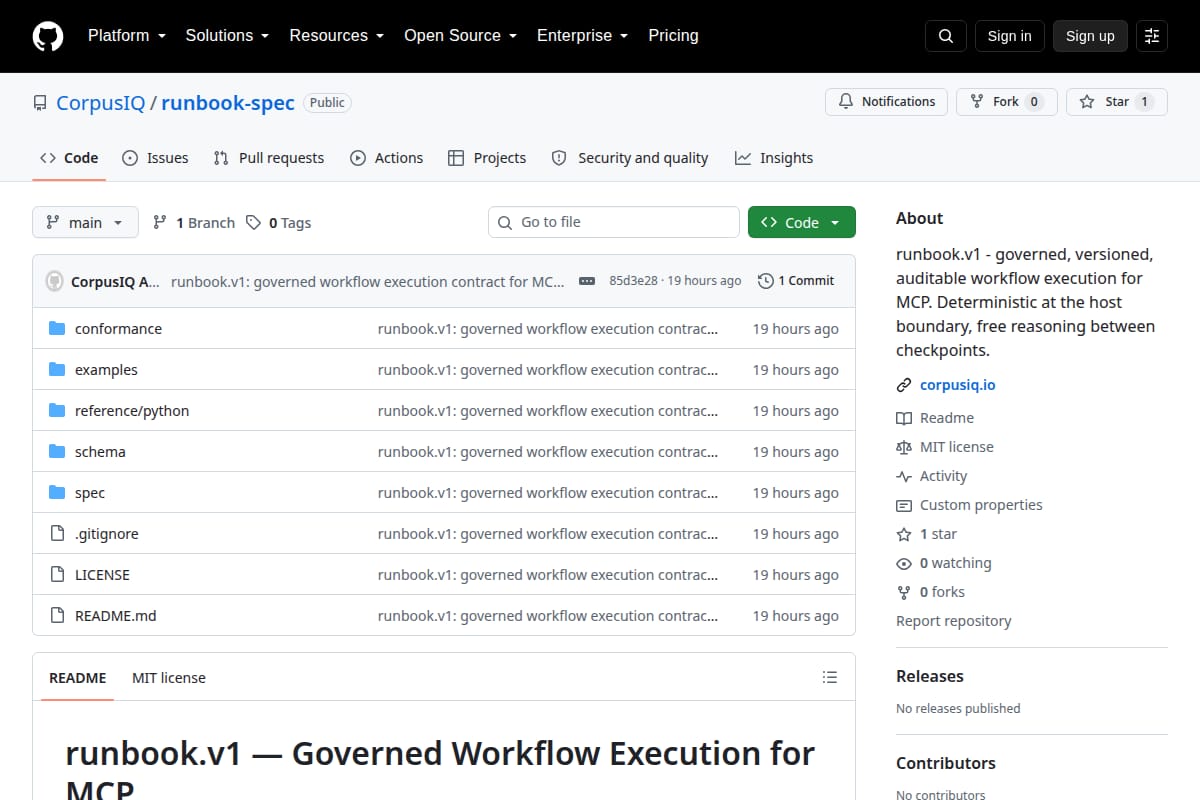The width and height of the screenshot is (1200, 800).
Task: Click the Notifications button
Action: pyautogui.click(x=886, y=101)
